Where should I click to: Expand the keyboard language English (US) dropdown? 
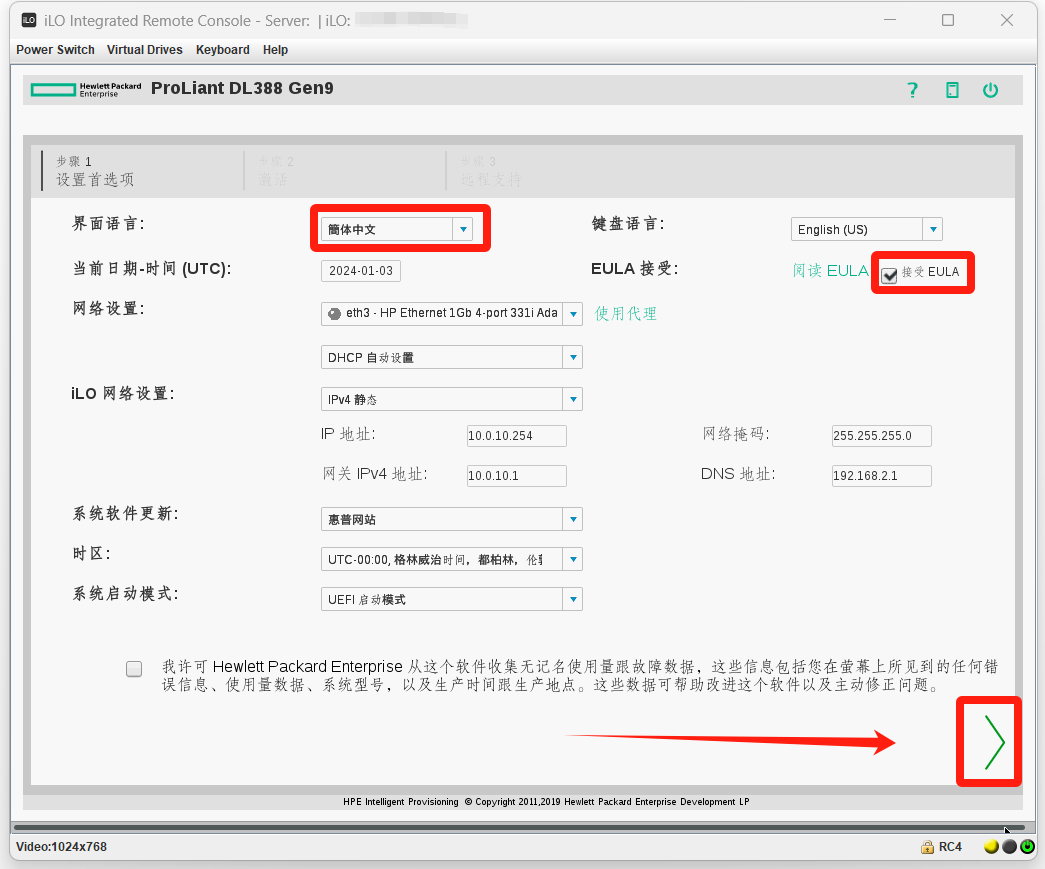pyautogui.click(x=866, y=229)
